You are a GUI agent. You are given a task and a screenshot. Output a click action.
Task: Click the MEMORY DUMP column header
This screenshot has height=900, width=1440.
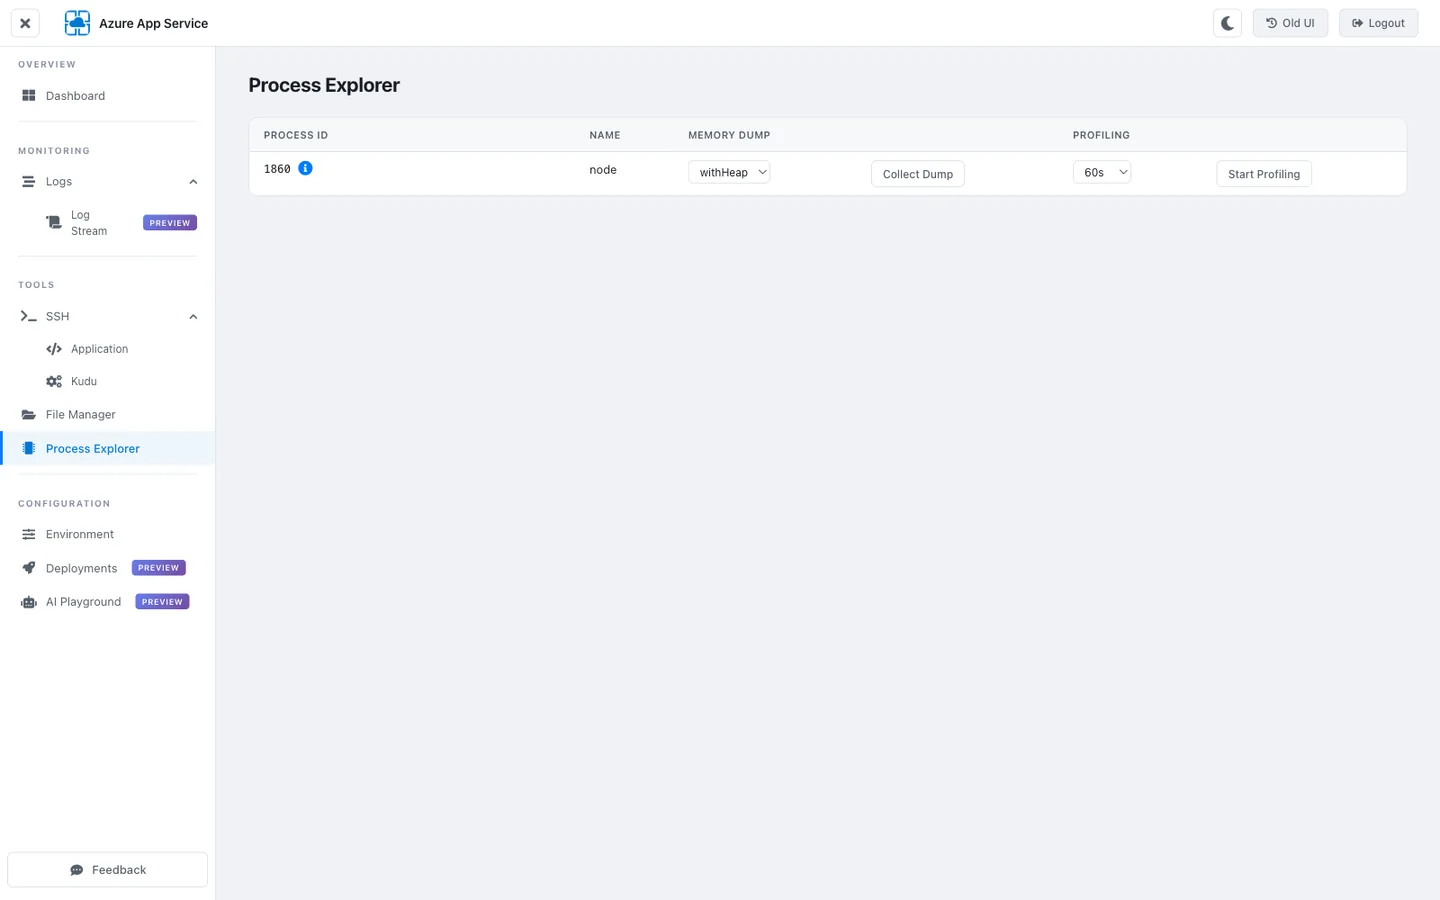click(x=729, y=135)
